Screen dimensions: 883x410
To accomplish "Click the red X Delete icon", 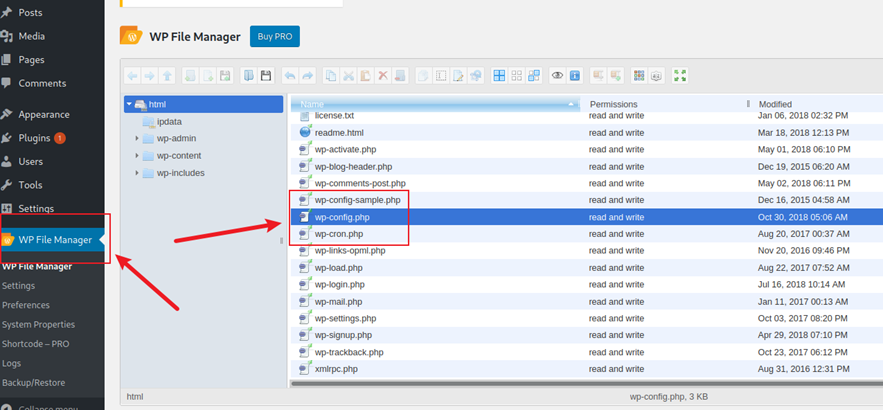I will (x=383, y=75).
